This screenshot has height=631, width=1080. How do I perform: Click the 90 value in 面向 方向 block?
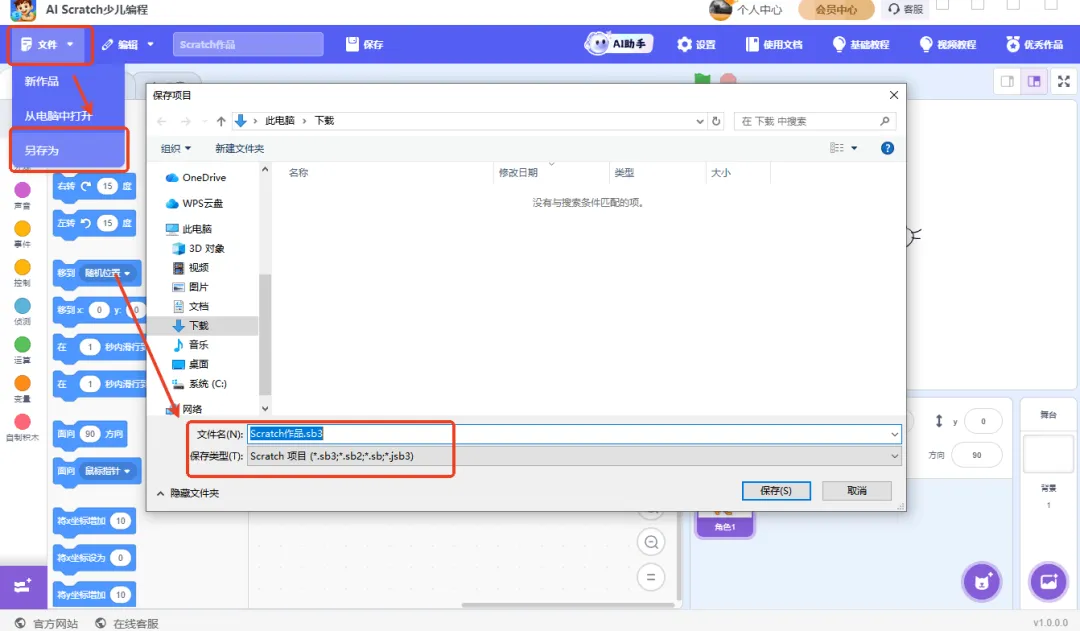pyautogui.click(x=90, y=434)
